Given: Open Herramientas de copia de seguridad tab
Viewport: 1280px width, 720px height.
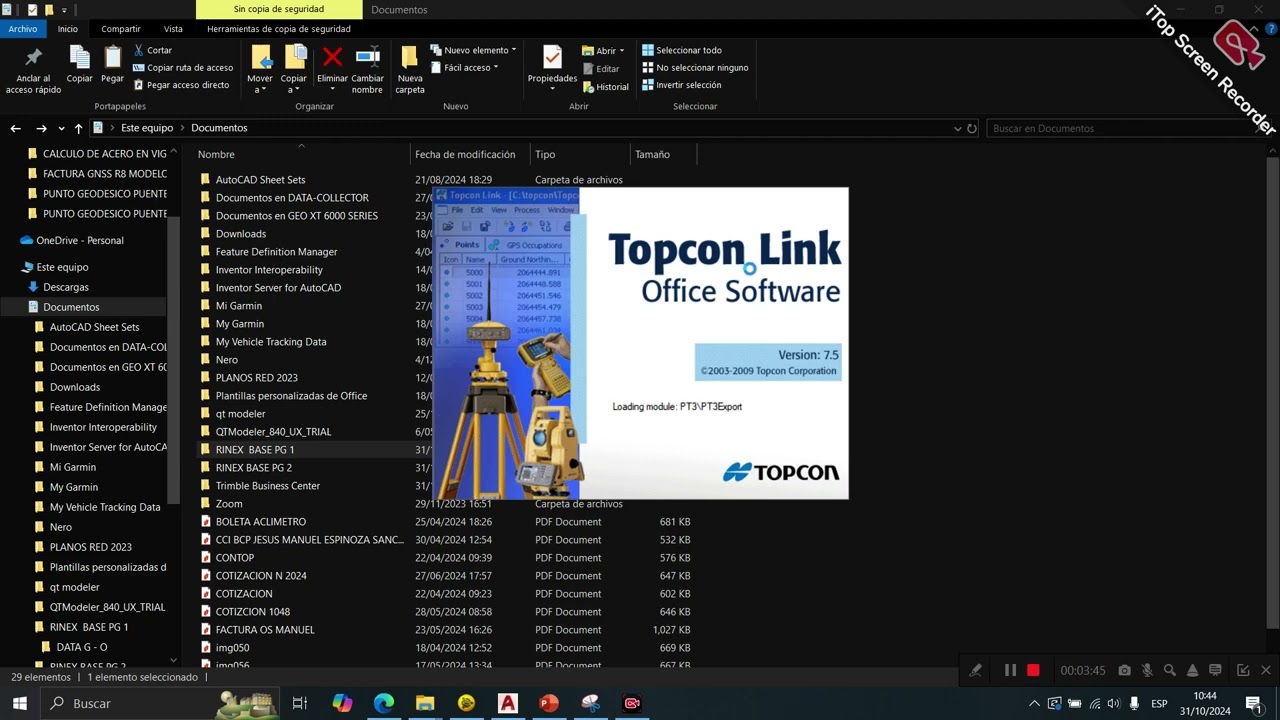Looking at the screenshot, I should [279, 29].
